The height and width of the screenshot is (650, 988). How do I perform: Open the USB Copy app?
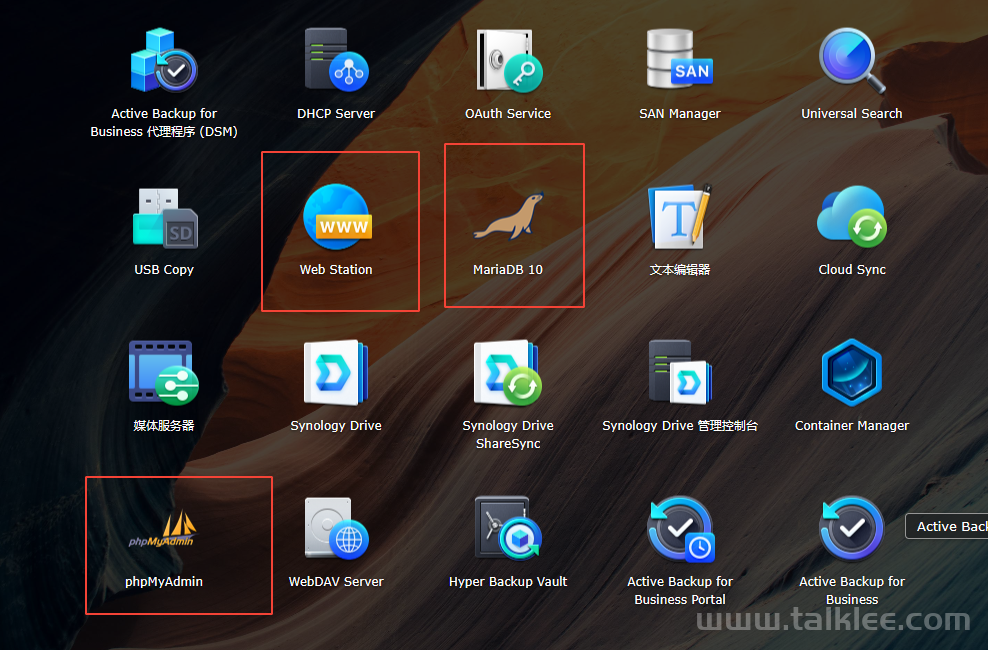pyautogui.click(x=164, y=218)
